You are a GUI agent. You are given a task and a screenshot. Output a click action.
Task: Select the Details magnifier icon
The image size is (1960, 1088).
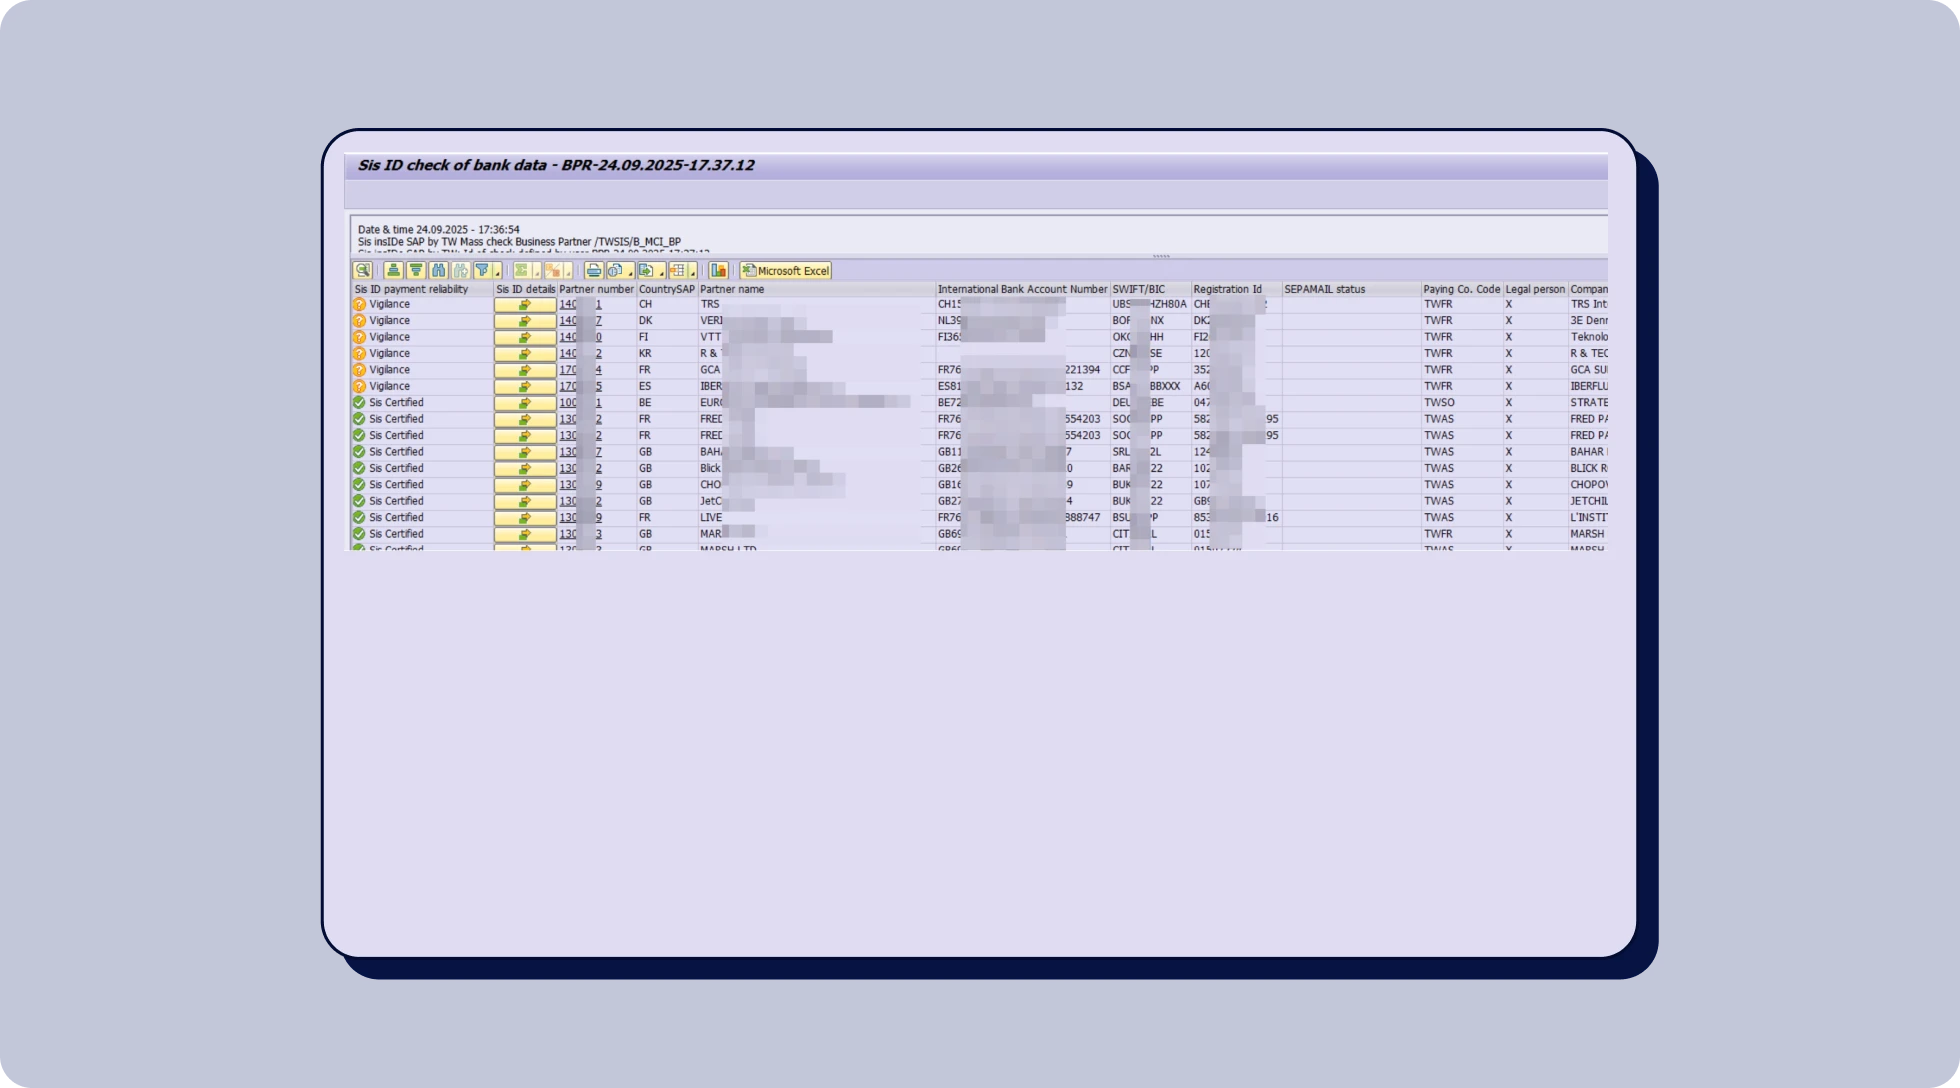[x=361, y=270]
